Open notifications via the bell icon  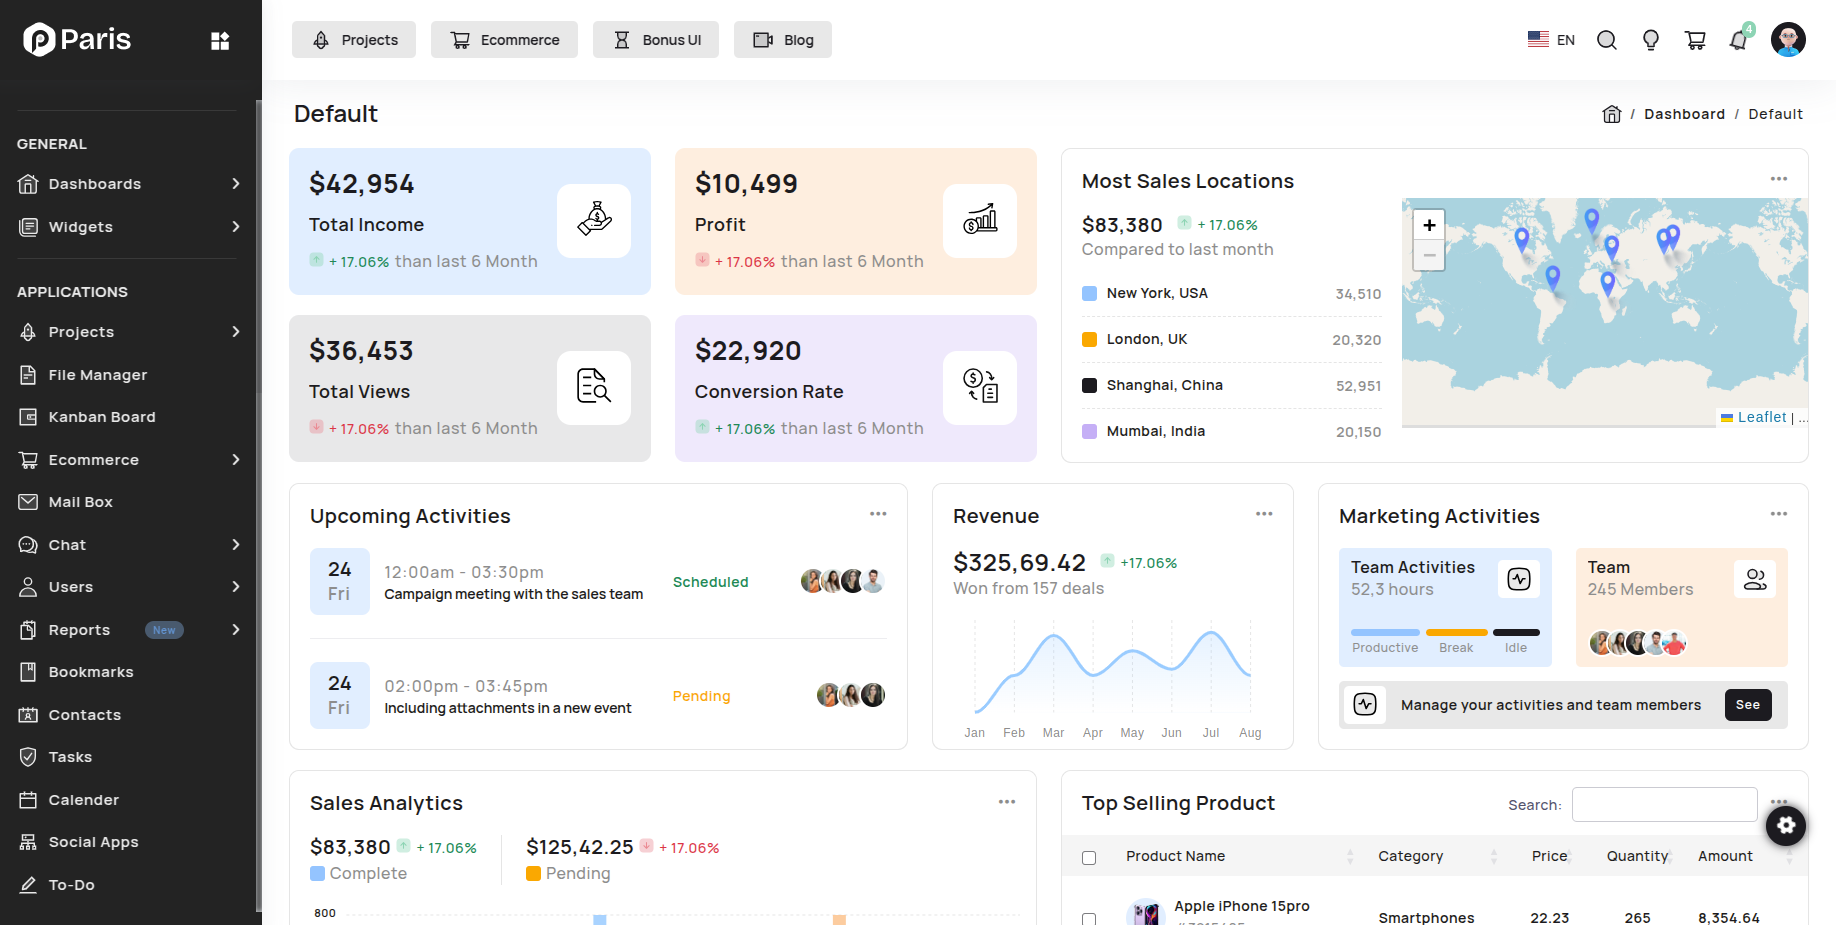point(1739,39)
